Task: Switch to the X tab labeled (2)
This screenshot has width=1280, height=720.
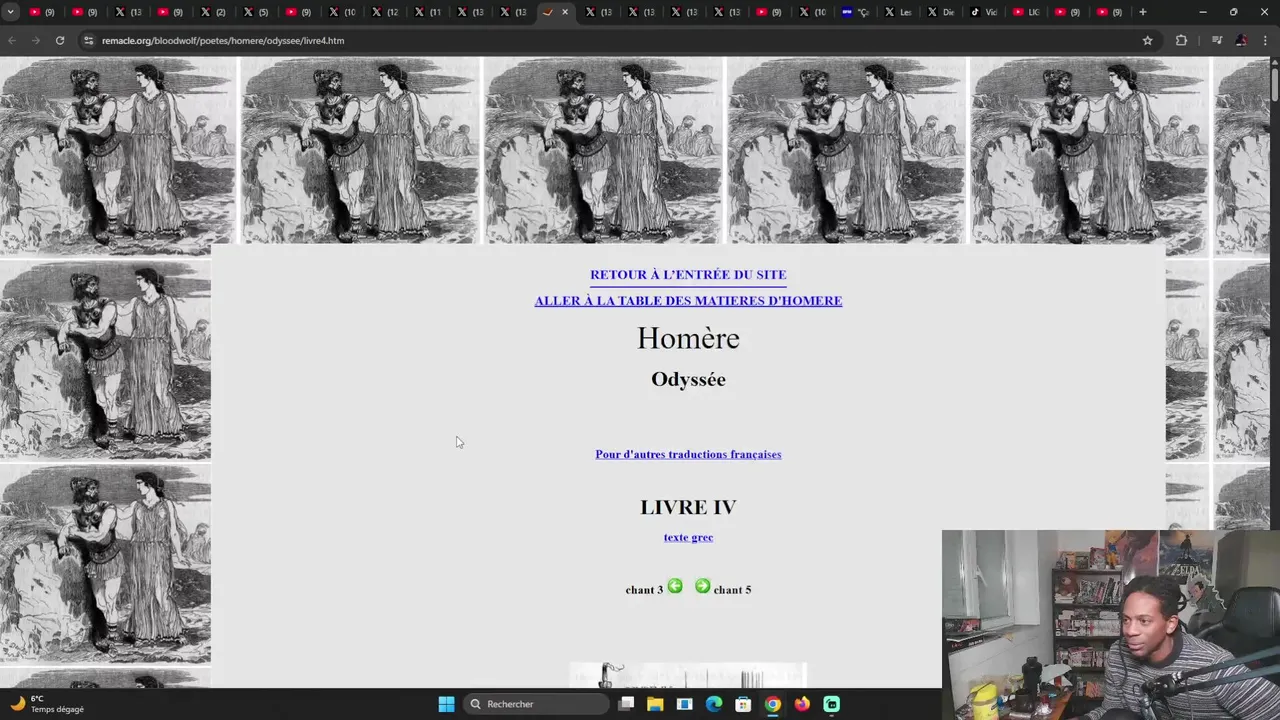Action: click(x=212, y=12)
